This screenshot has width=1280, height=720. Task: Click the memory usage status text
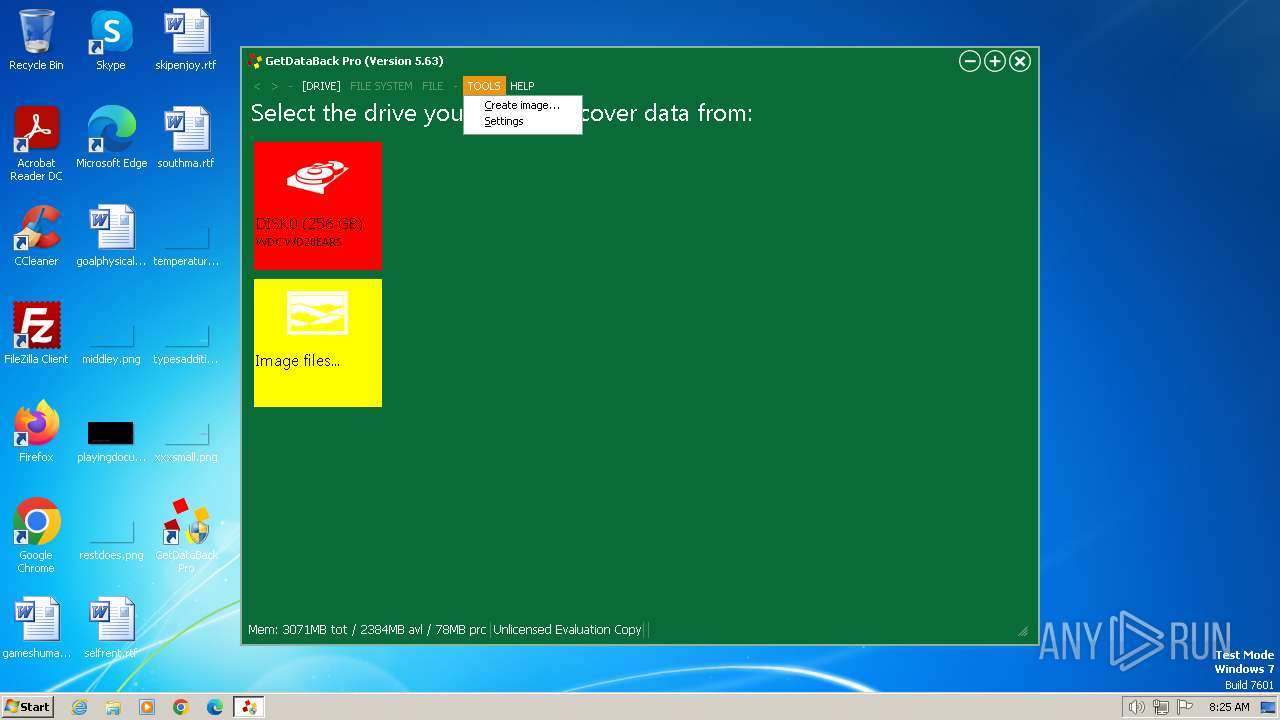click(x=367, y=630)
